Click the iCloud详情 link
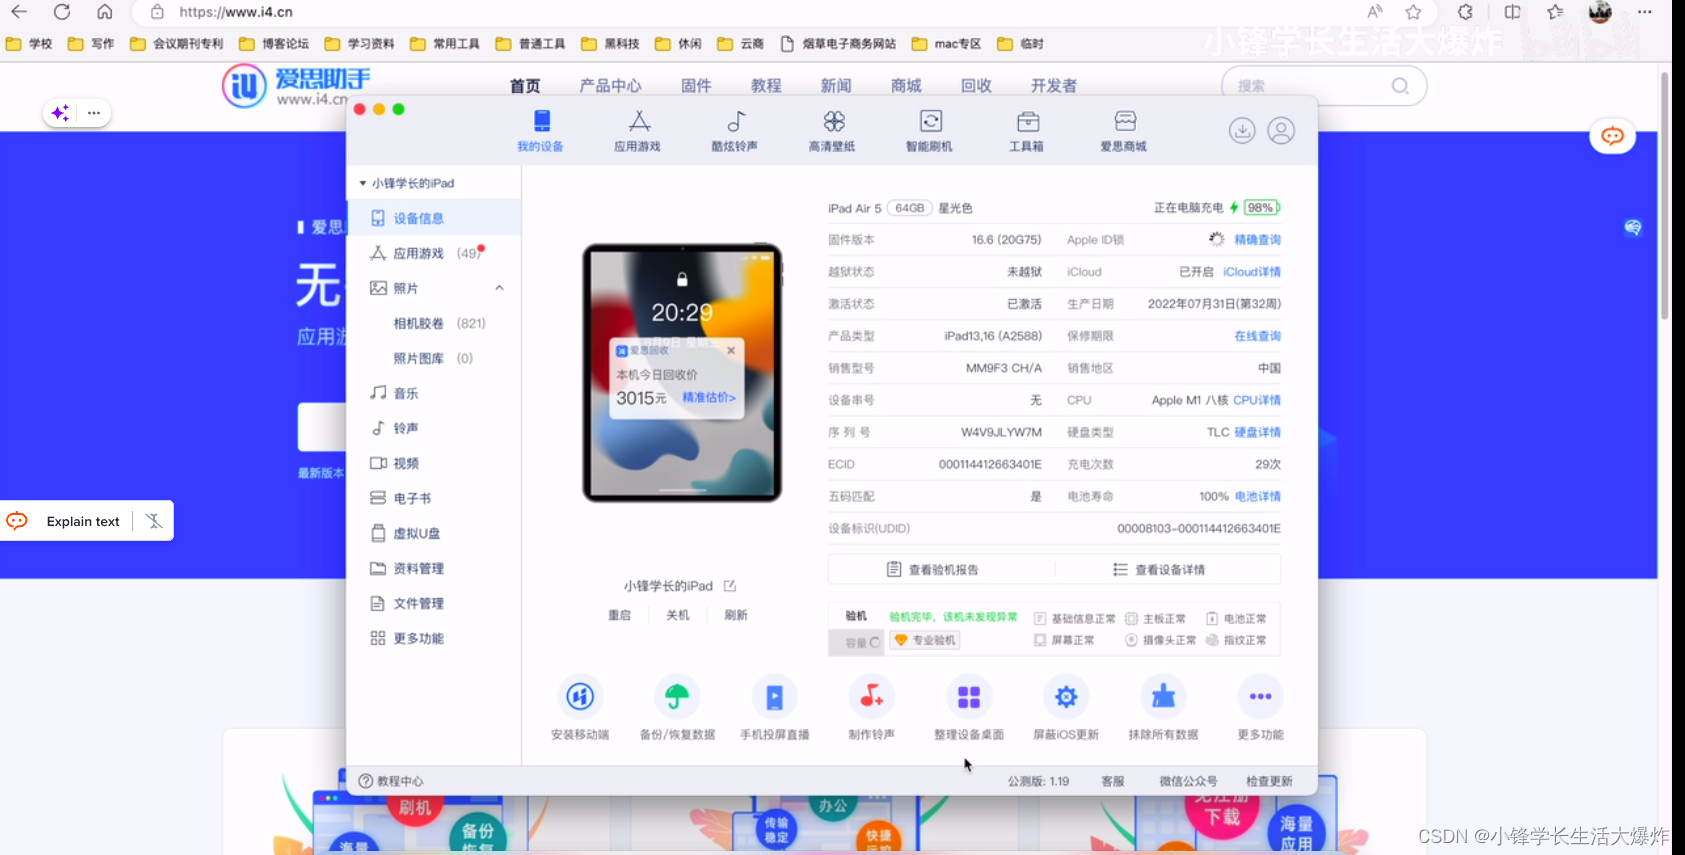 (1252, 272)
